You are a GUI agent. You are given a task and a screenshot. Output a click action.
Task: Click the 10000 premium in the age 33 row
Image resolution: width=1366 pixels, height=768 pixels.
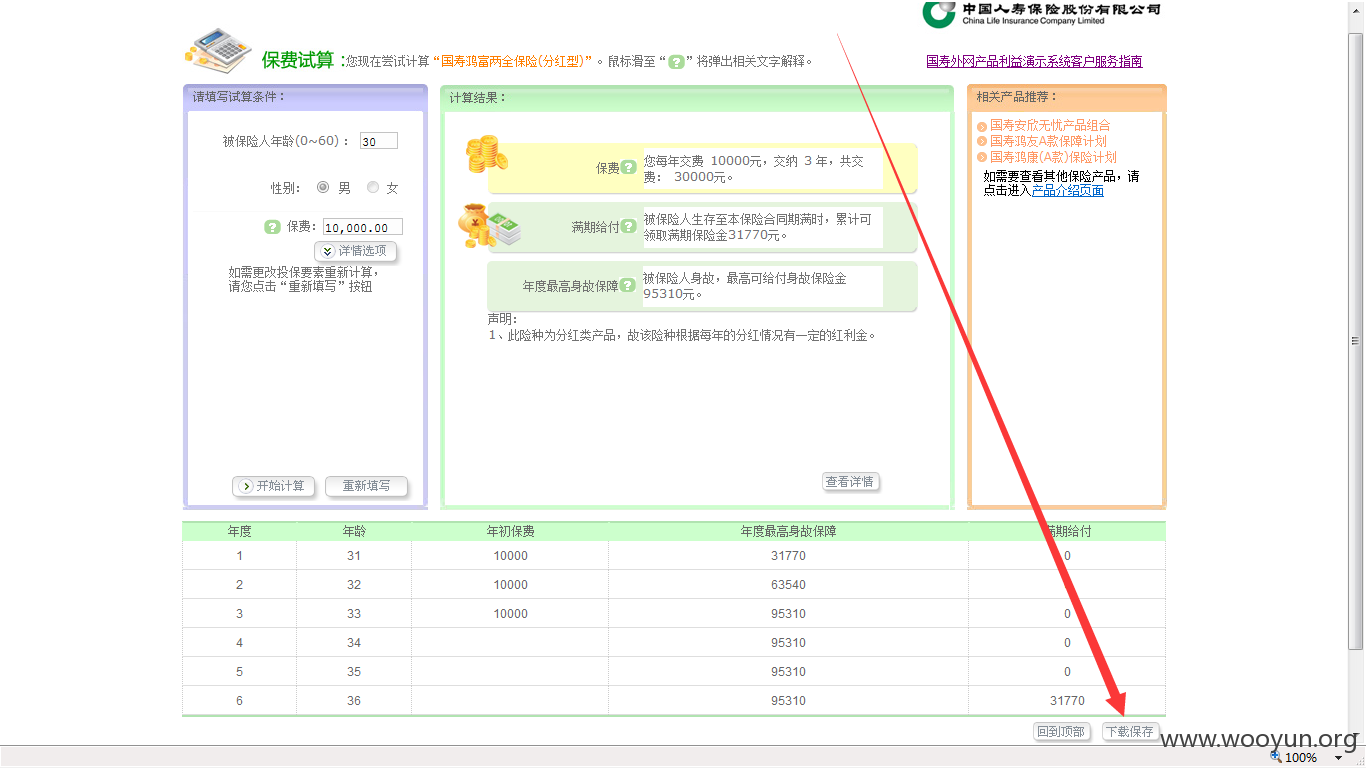click(510, 614)
